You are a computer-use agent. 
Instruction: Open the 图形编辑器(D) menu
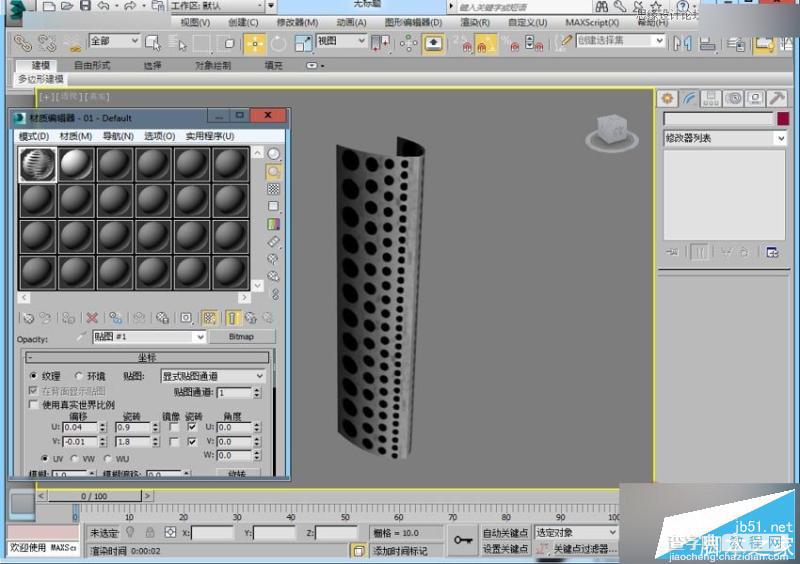click(x=413, y=22)
